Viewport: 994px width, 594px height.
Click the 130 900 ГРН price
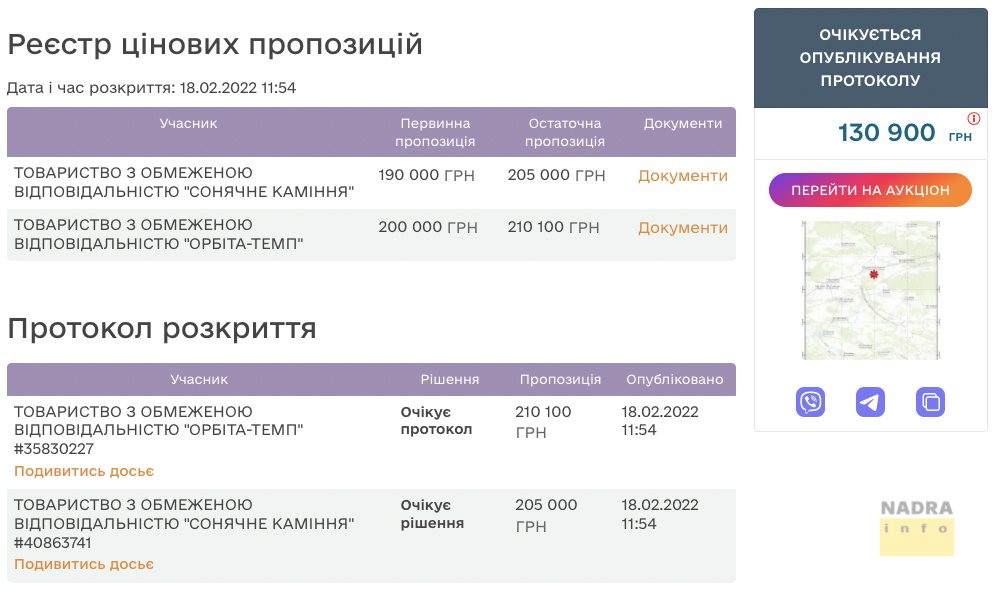pyautogui.click(x=887, y=133)
